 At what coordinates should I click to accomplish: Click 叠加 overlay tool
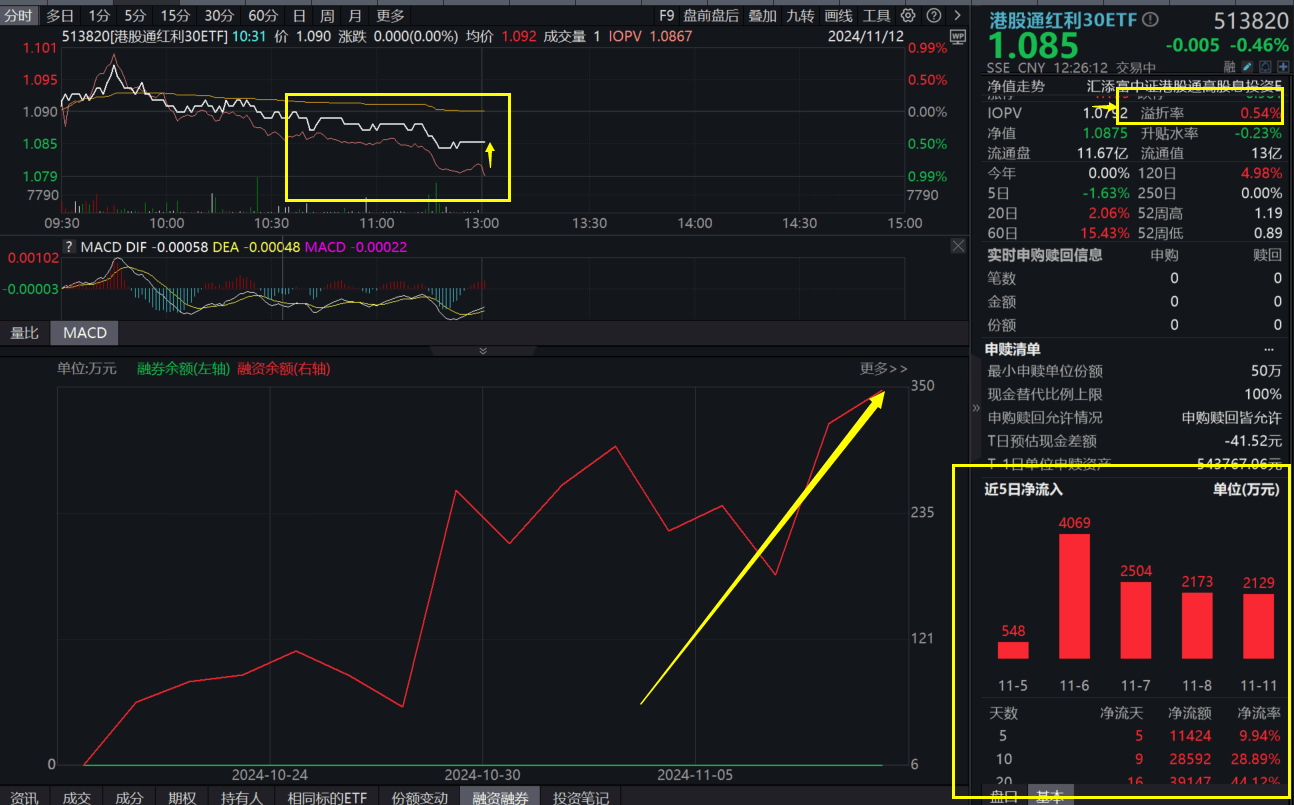[762, 15]
